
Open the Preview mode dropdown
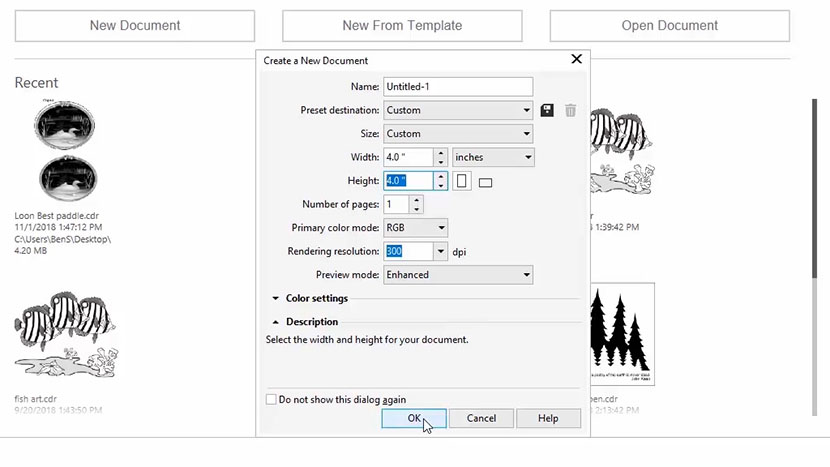coord(458,275)
